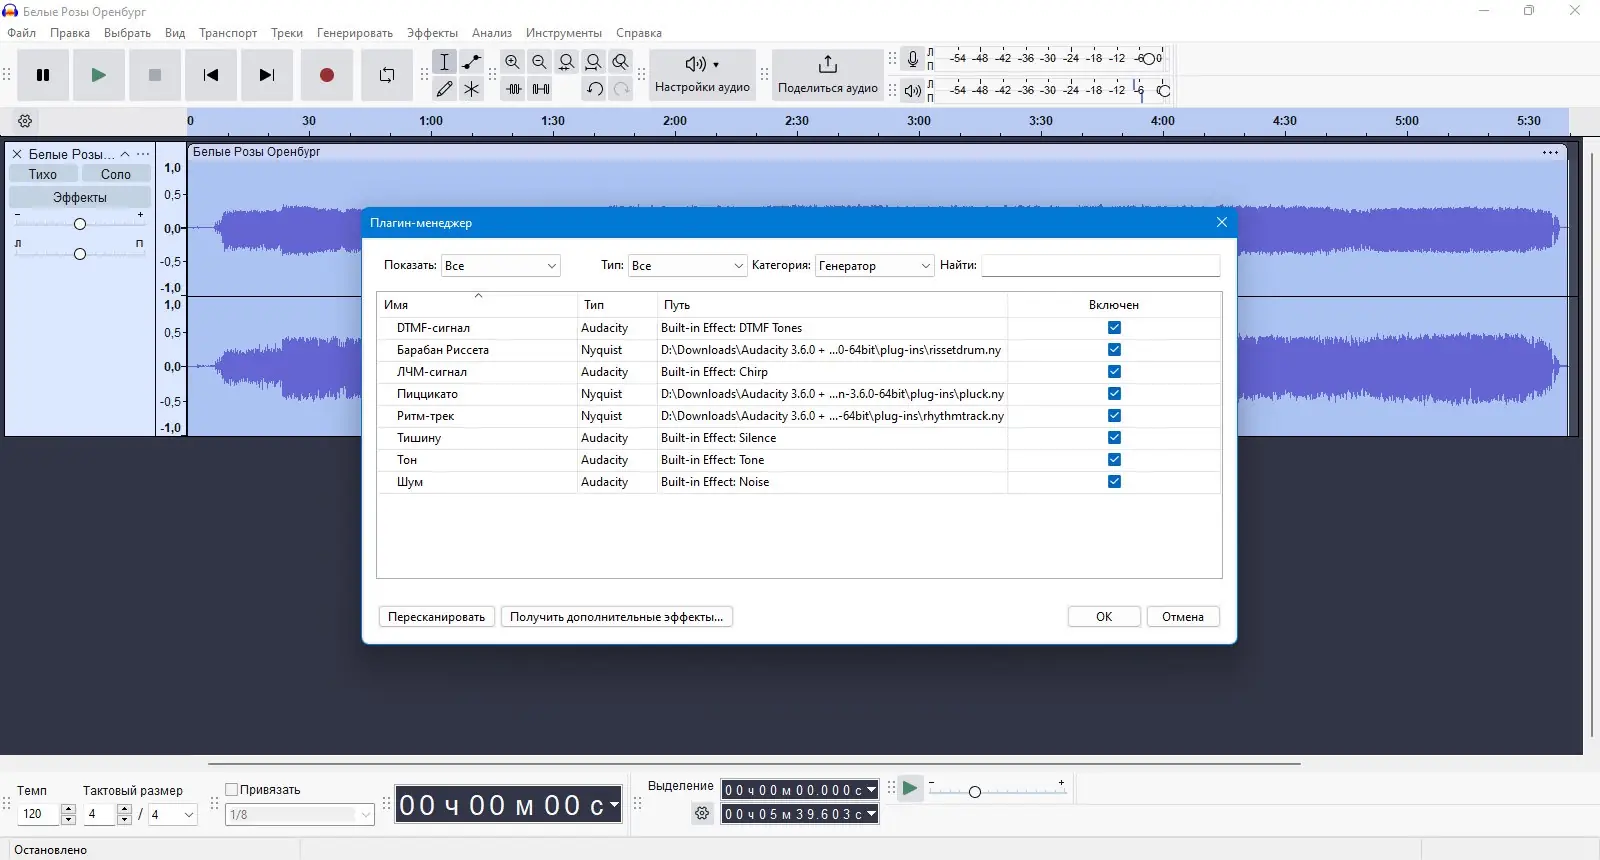Open the Показать dropdown
This screenshot has height=860, width=1600.
pyautogui.click(x=501, y=266)
